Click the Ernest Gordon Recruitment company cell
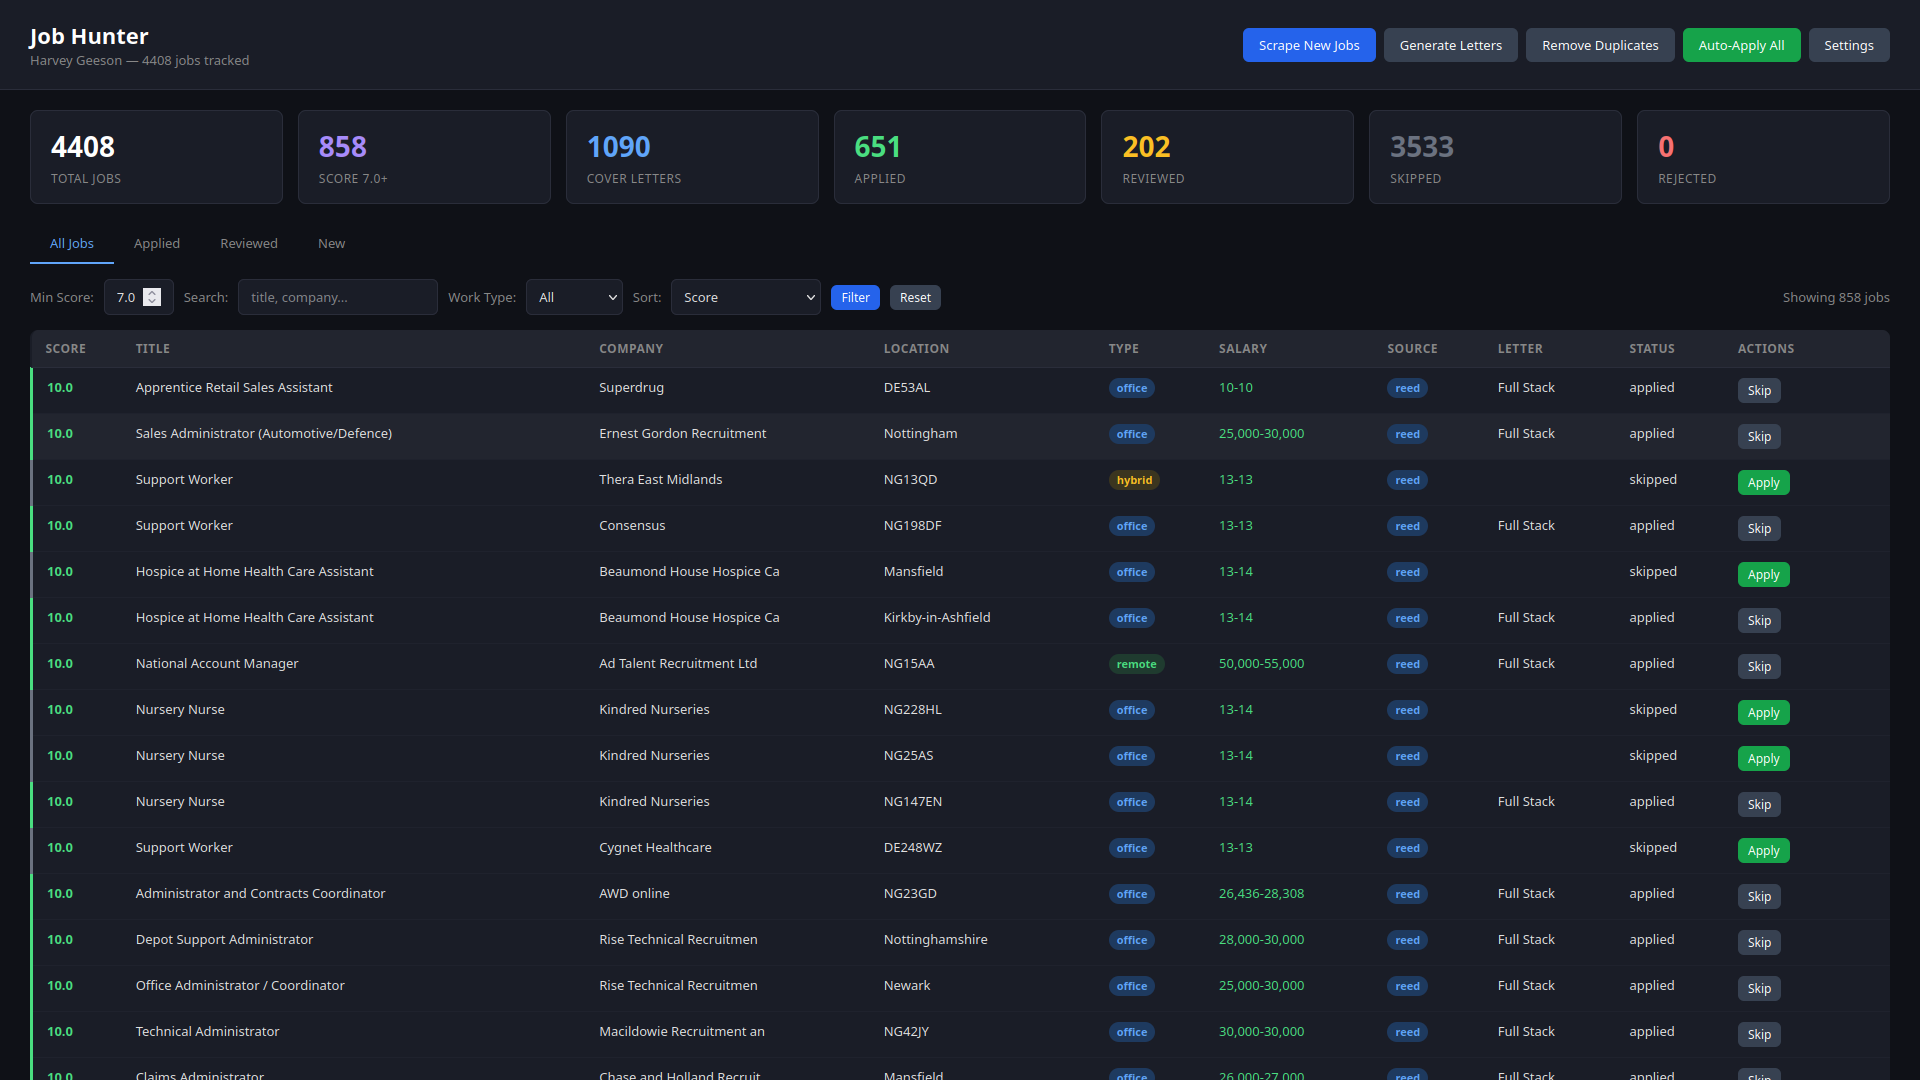 pos(683,433)
